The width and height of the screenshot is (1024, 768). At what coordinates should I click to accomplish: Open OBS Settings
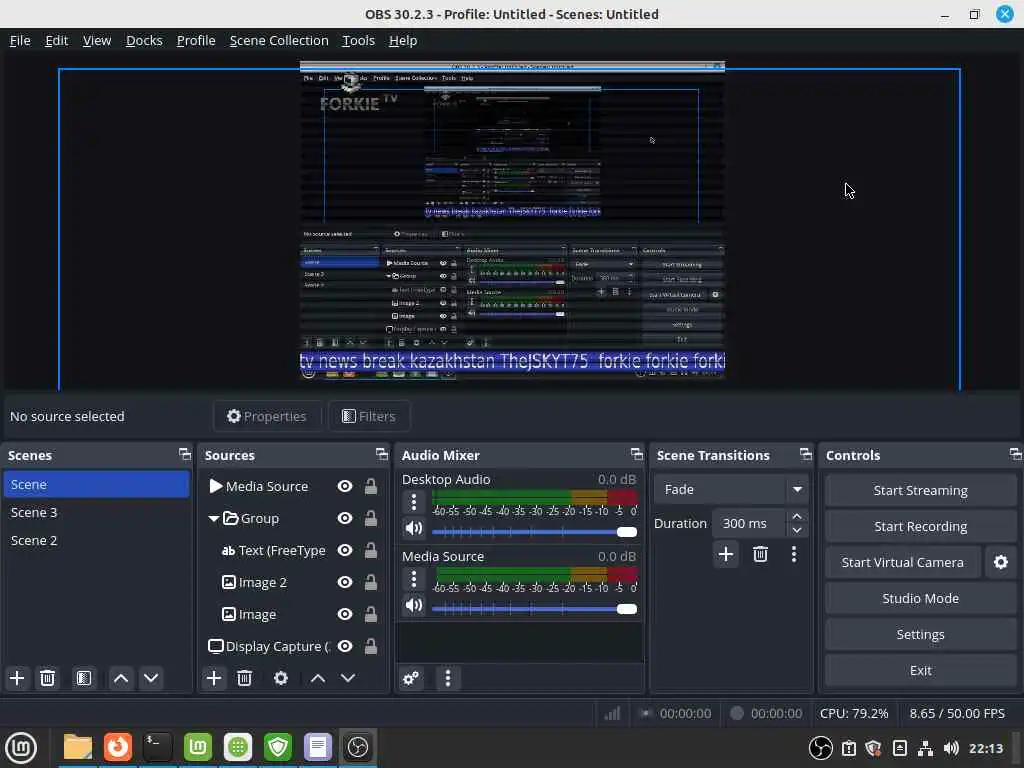point(920,634)
